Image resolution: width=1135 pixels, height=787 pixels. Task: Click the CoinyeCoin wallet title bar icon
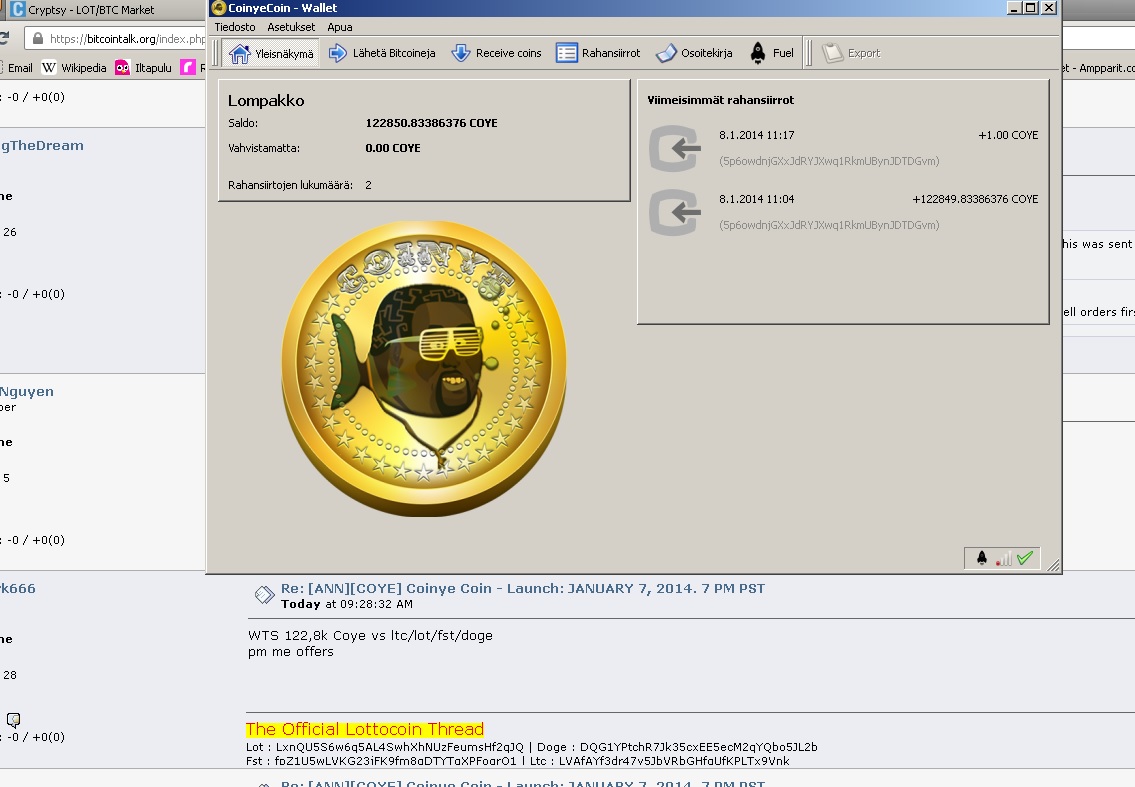coord(218,8)
